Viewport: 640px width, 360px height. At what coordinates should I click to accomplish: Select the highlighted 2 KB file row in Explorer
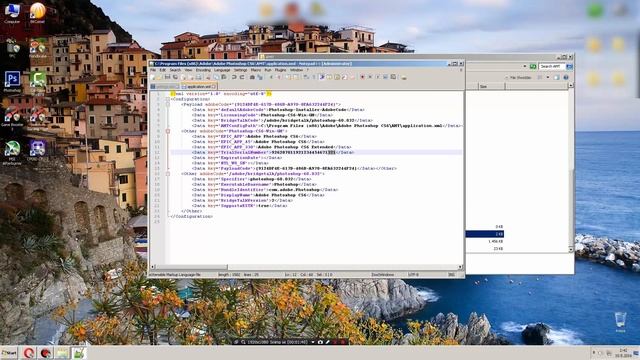484,234
